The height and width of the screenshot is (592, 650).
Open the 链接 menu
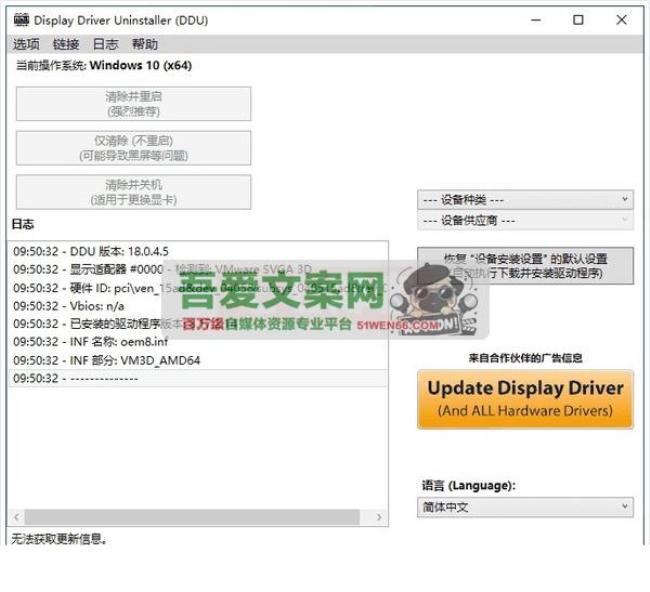[66, 44]
